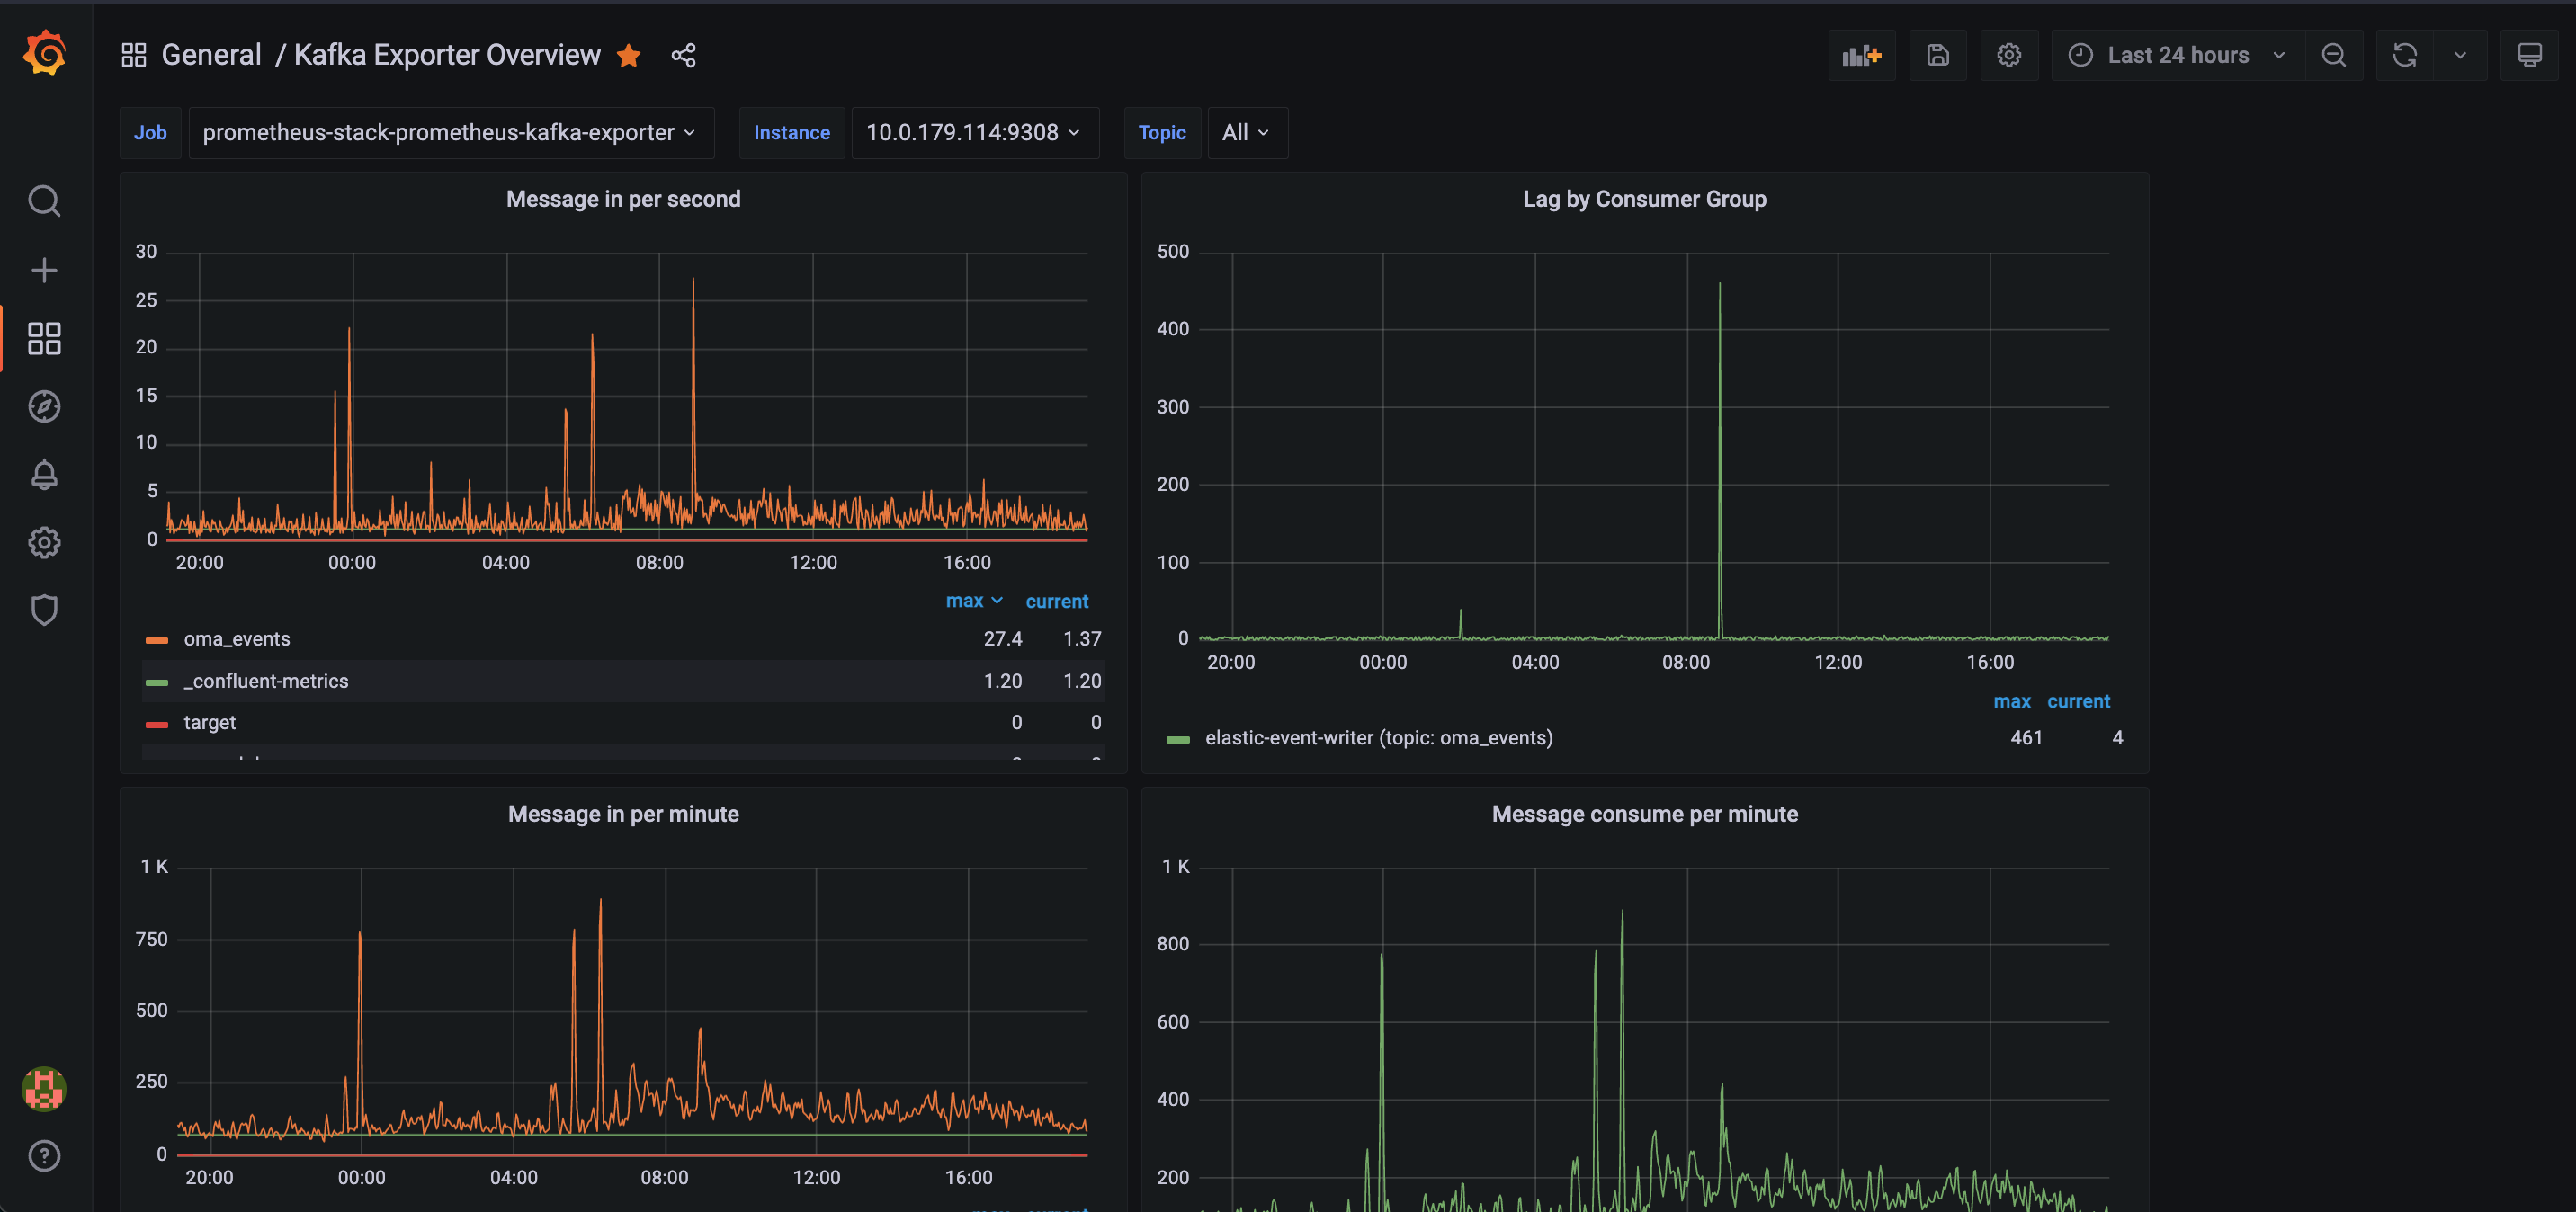
Task: Open the Alerting bell icon
Action: point(44,474)
